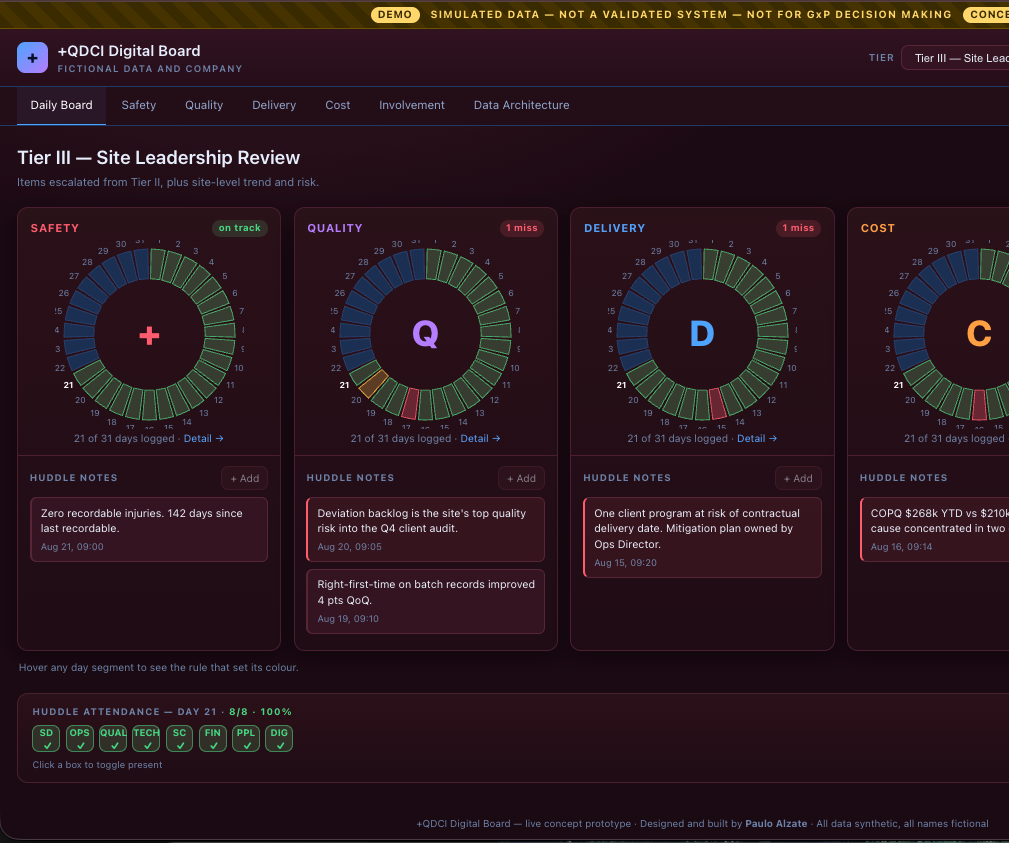Click the Paulo Alzate name in footer
This screenshot has height=843, width=1009.
click(x=776, y=824)
